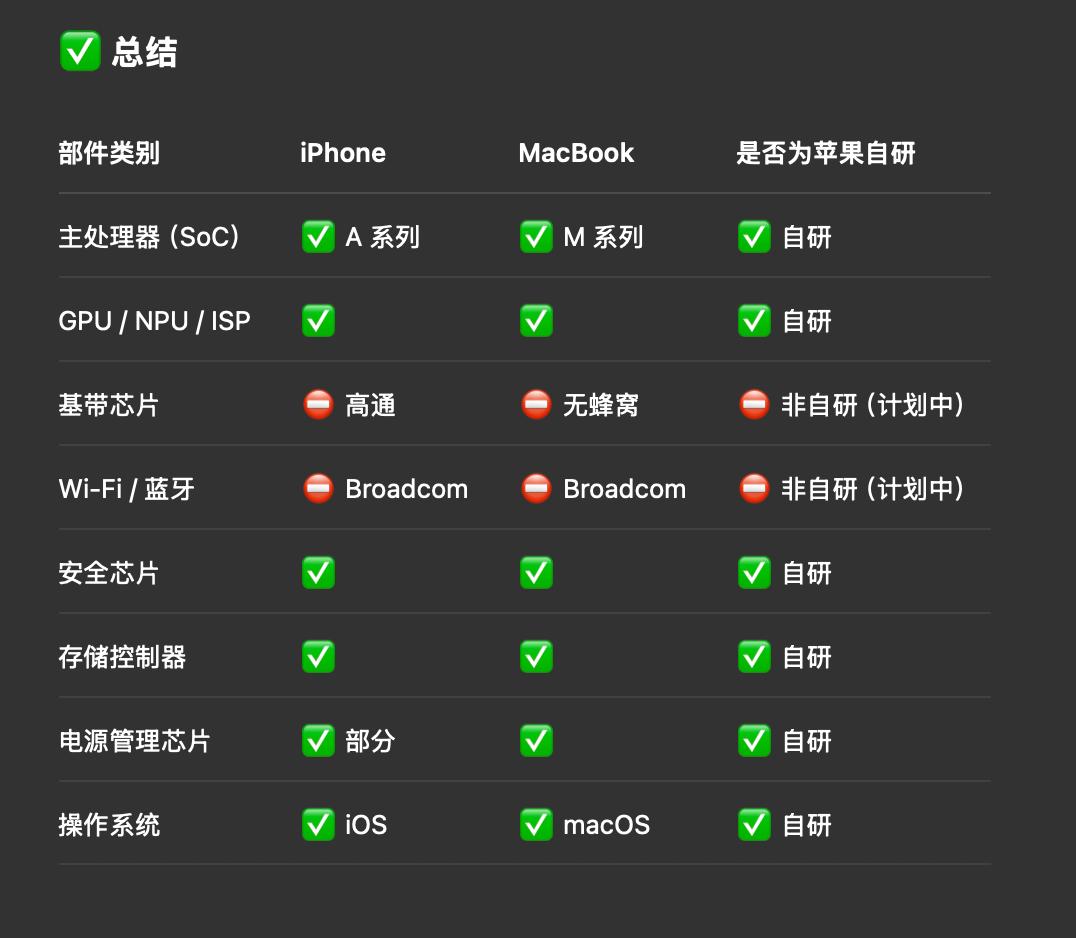Click the checkmark icon next to iOS
This screenshot has height=938, width=1076.
point(318,825)
